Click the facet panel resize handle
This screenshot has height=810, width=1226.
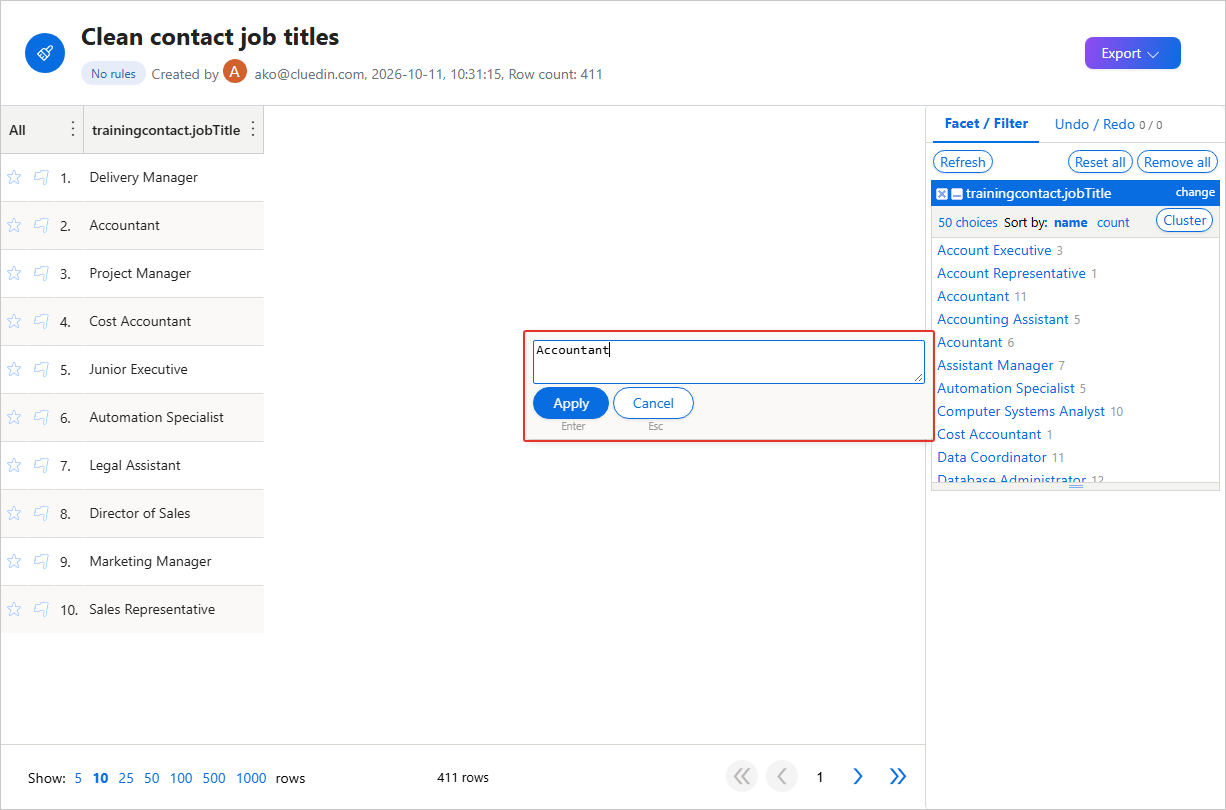pyautogui.click(x=1076, y=486)
